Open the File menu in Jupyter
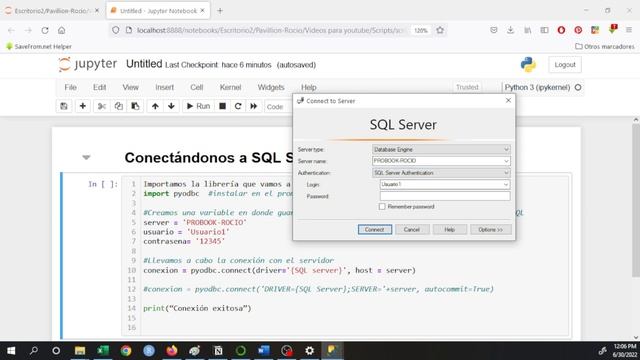This screenshot has height=360, width=640. pyautogui.click(x=70, y=87)
